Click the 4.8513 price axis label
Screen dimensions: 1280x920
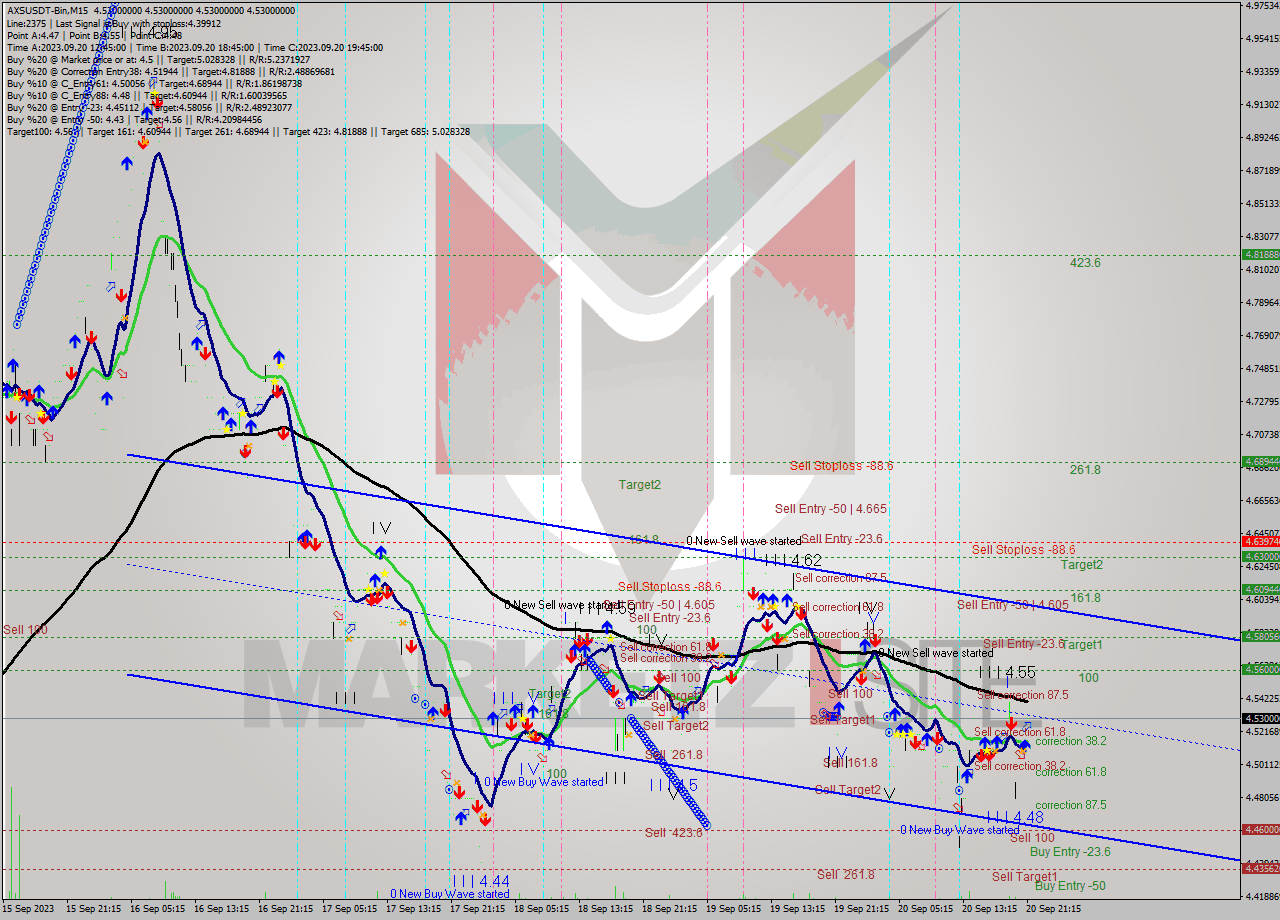(1261, 204)
